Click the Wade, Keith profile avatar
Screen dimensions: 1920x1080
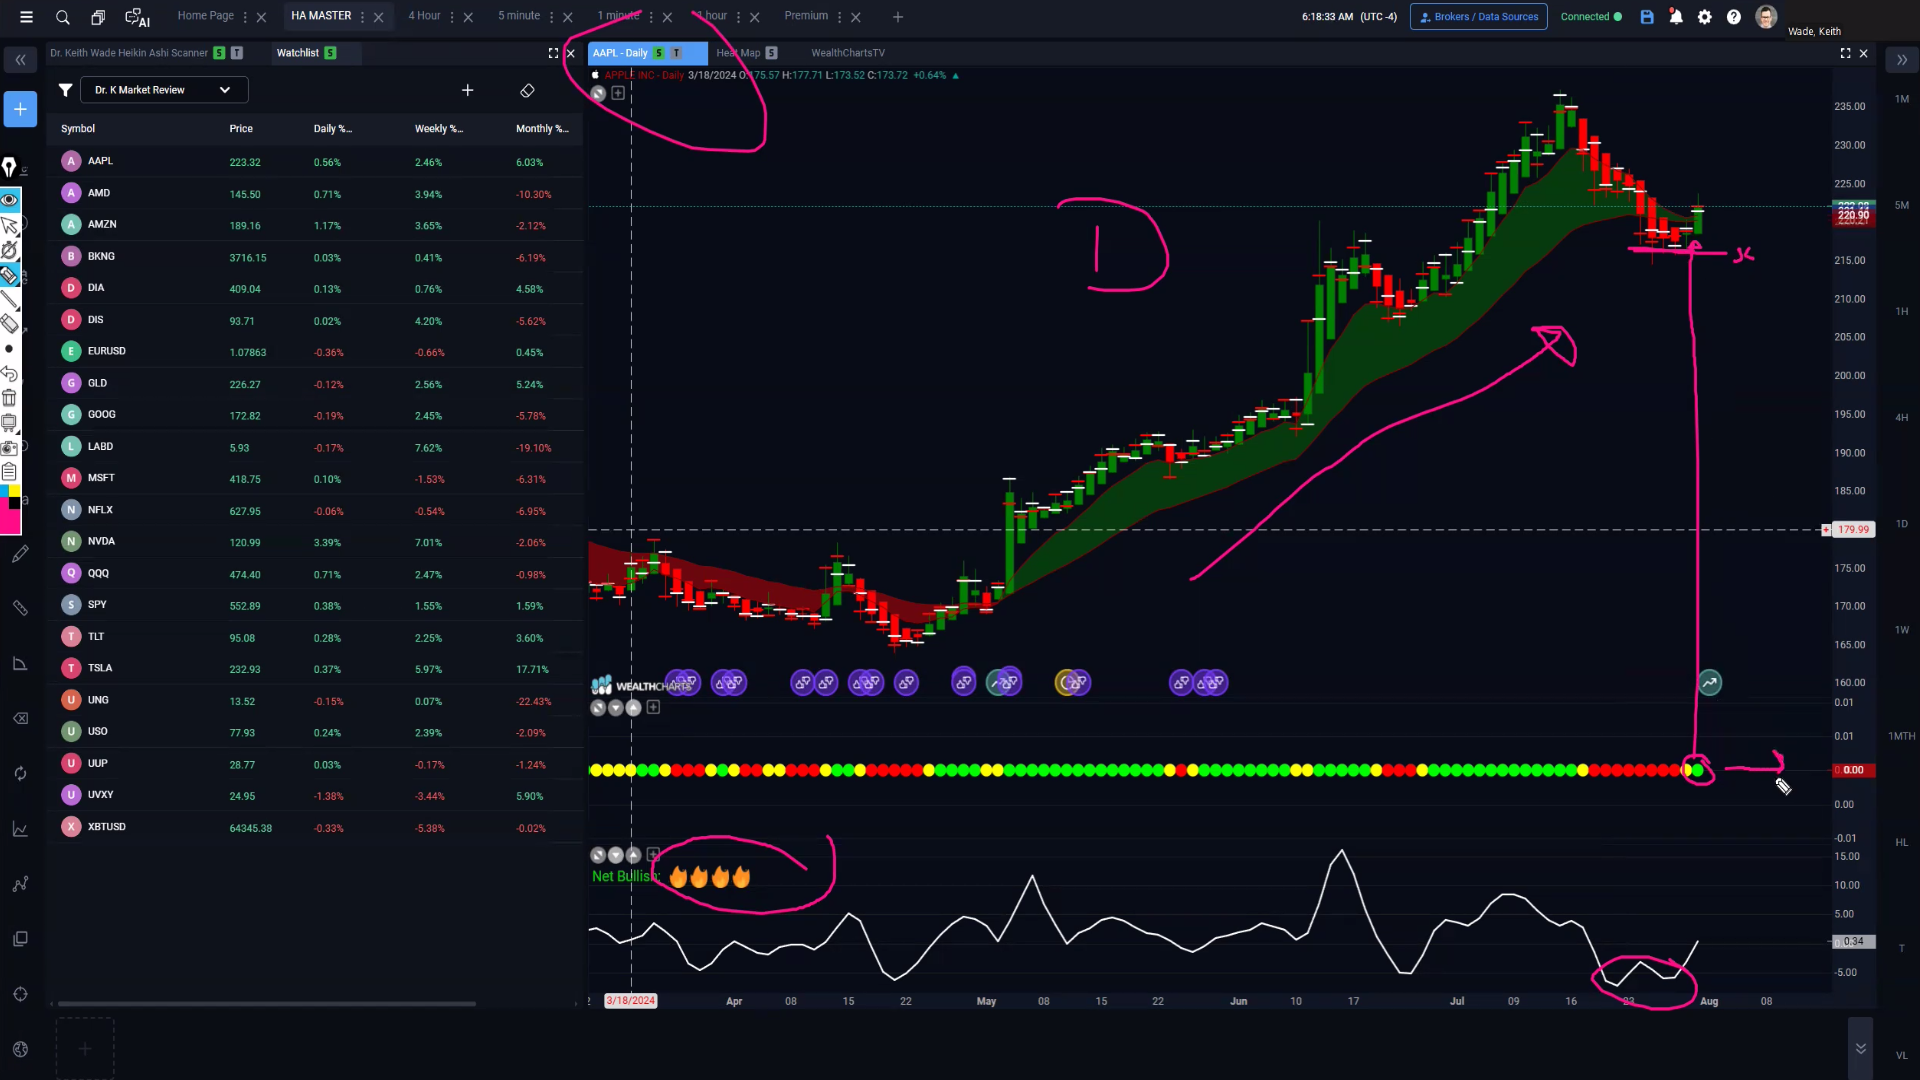pyautogui.click(x=1766, y=17)
